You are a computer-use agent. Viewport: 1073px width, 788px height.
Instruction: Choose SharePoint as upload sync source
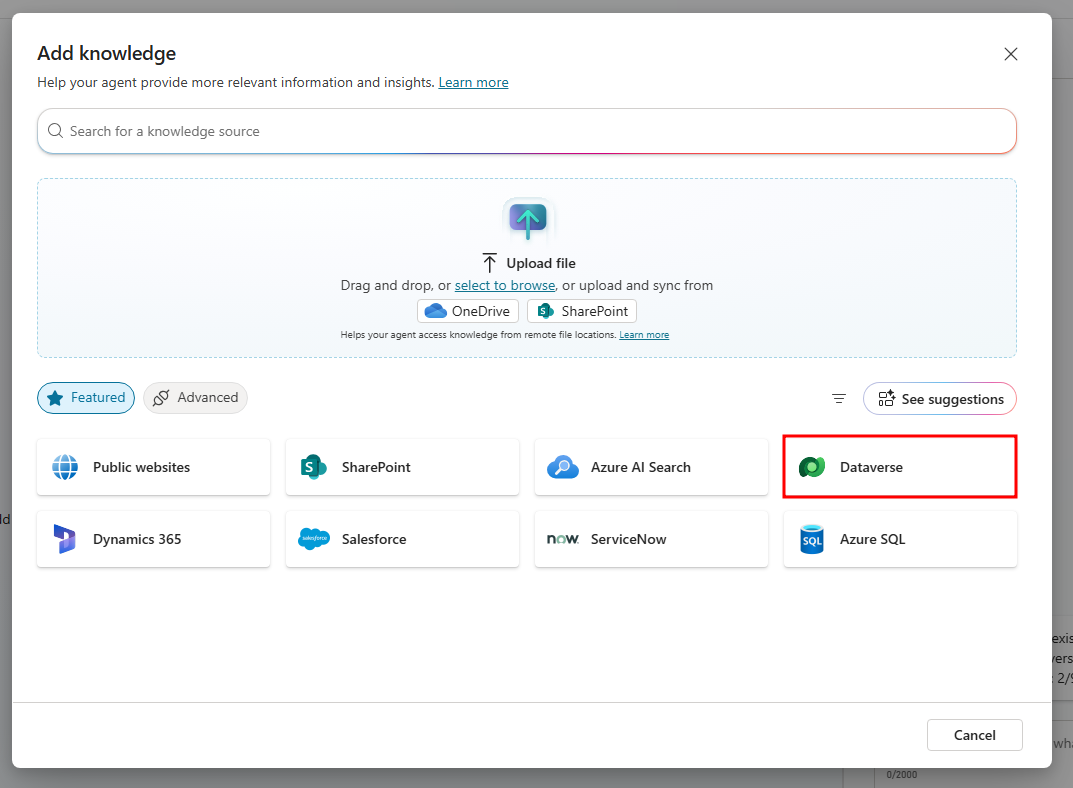pos(582,311)
